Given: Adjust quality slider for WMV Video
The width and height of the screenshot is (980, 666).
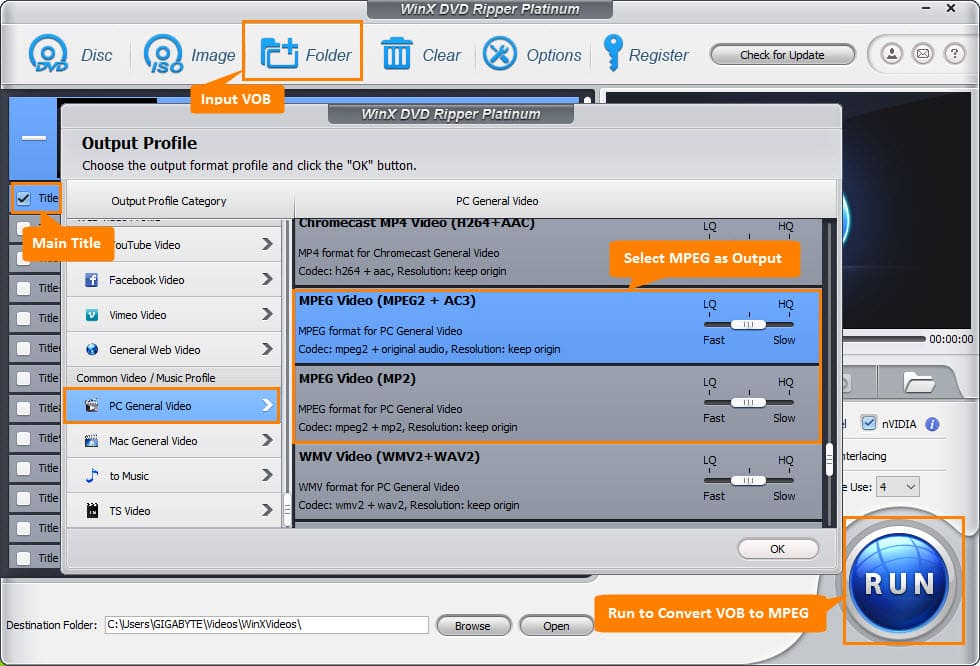Looking at the screenshot, I should click(748, 480).
